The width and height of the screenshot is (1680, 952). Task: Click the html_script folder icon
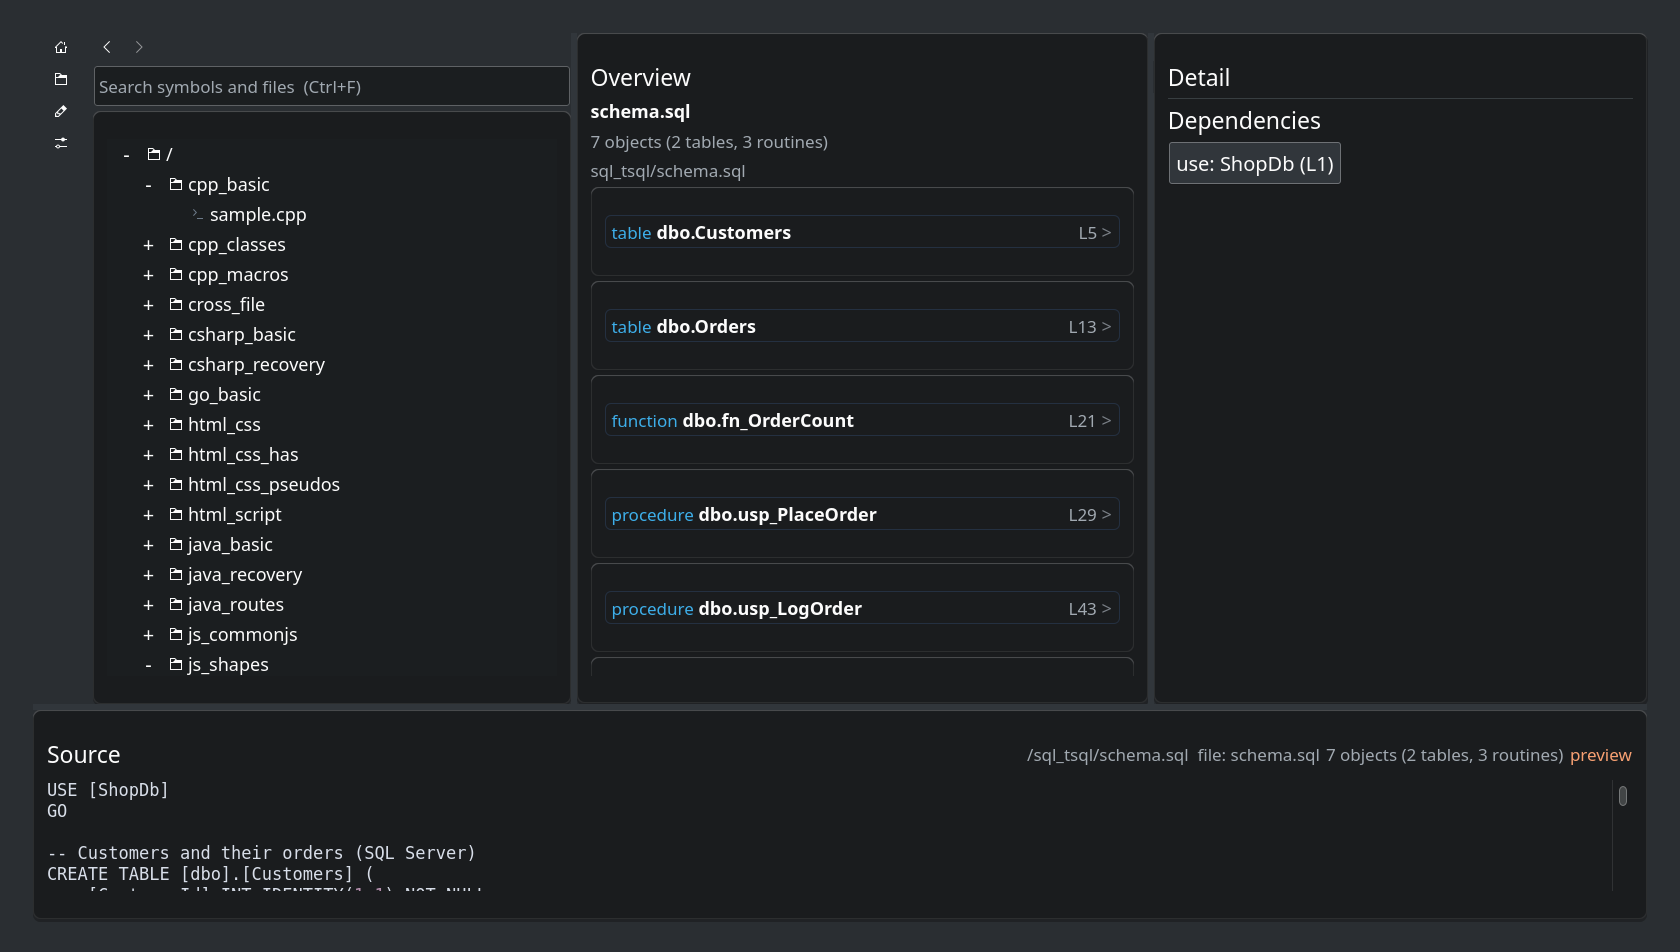coord(176,514)
